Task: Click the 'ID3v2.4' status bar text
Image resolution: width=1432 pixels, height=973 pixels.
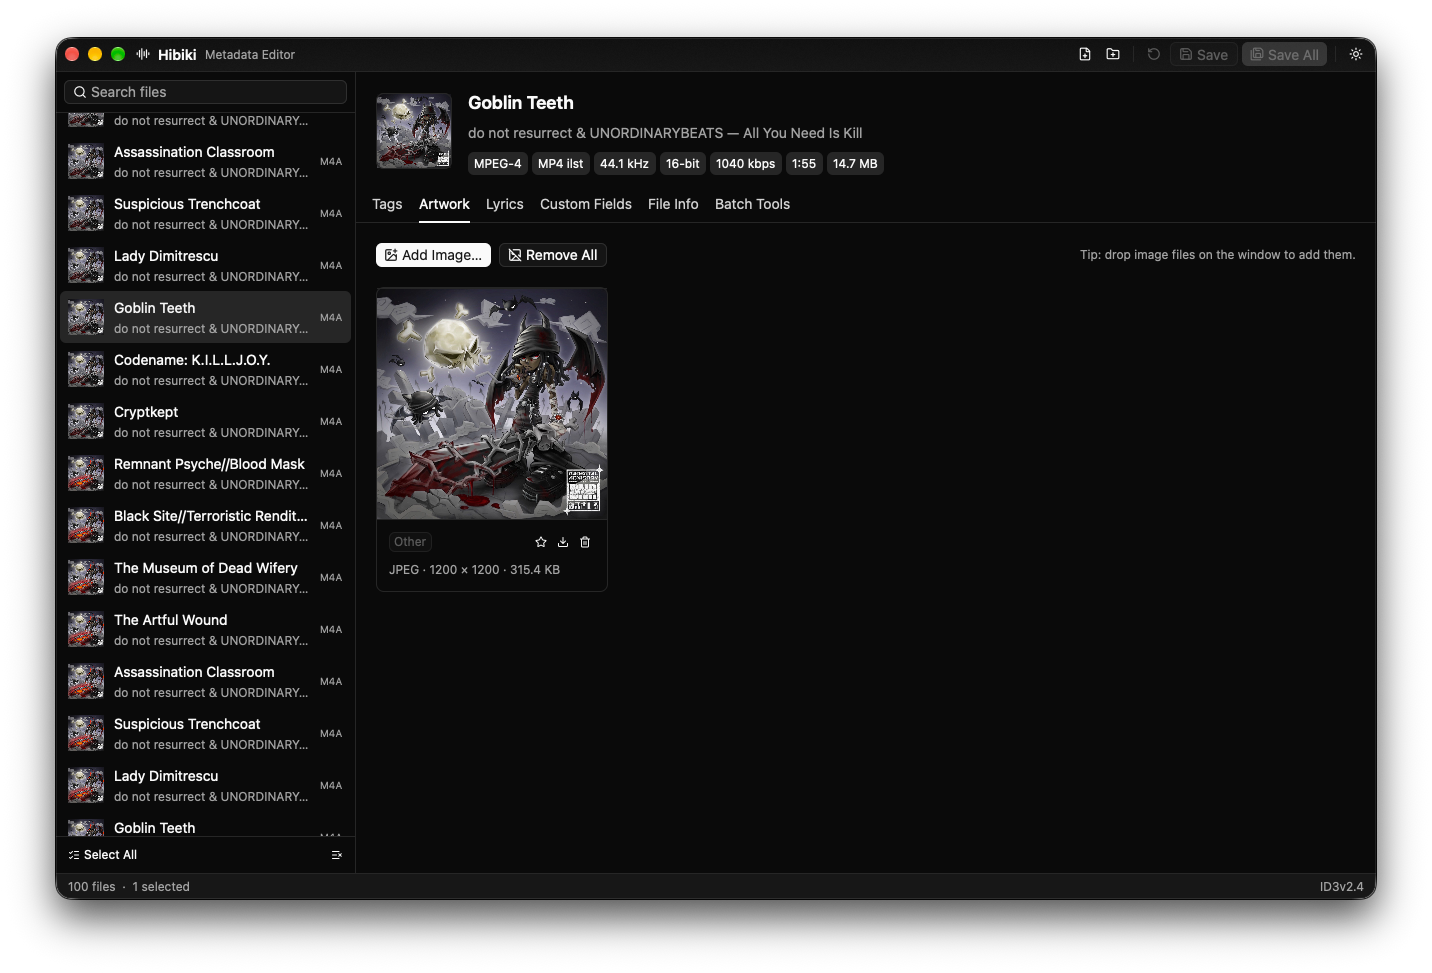Action: tap(1341, 887)
